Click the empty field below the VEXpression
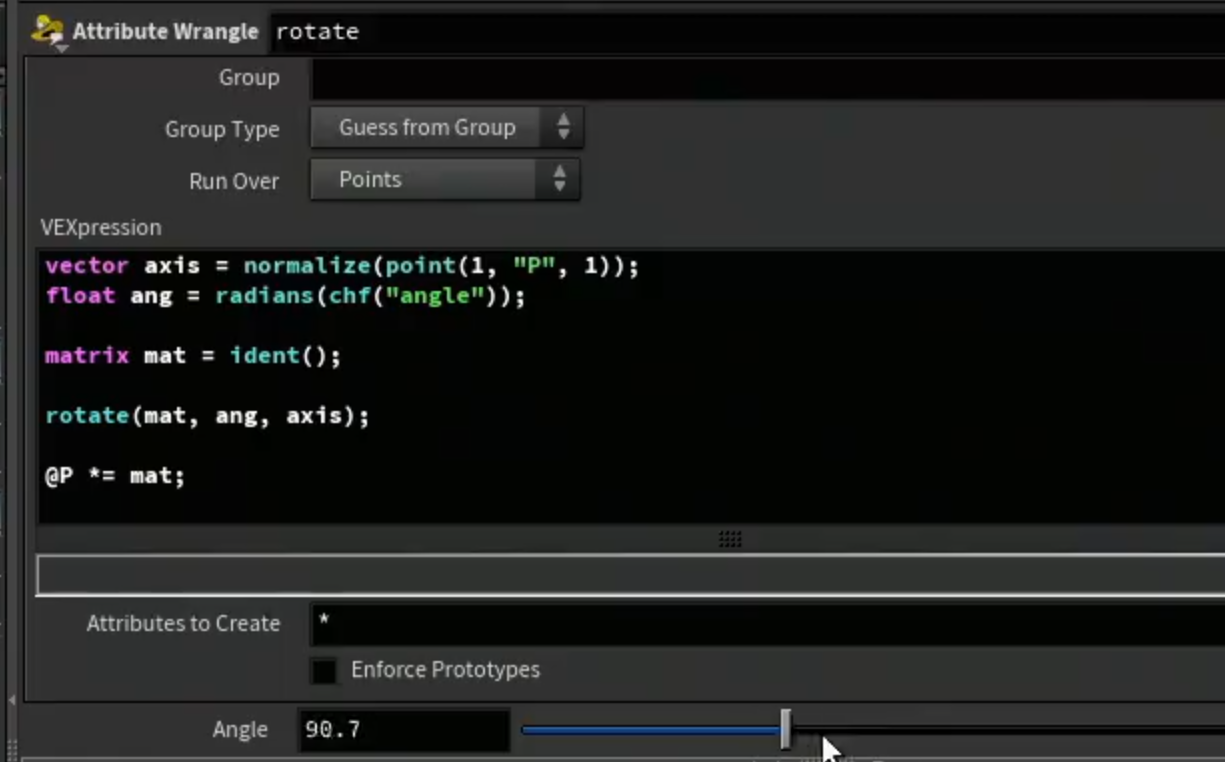Viewport: 1225px width, 762px height. pos(631,575)
